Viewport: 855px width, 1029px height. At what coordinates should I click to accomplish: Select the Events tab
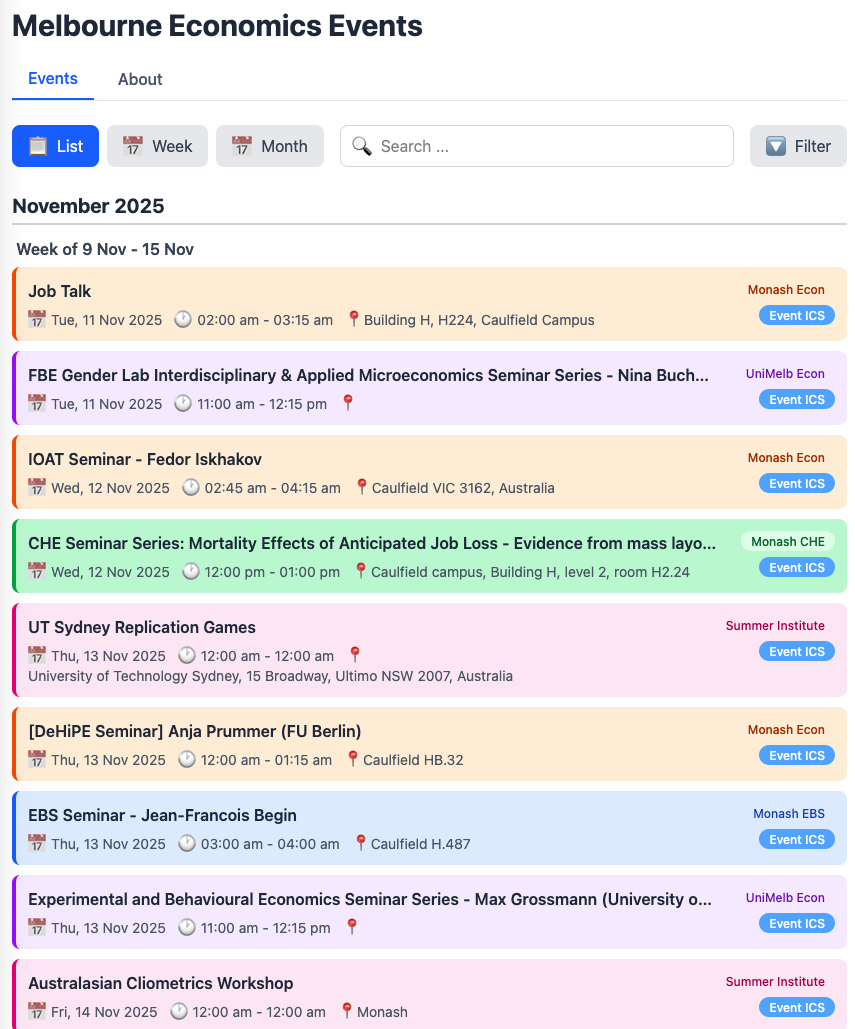53,78
